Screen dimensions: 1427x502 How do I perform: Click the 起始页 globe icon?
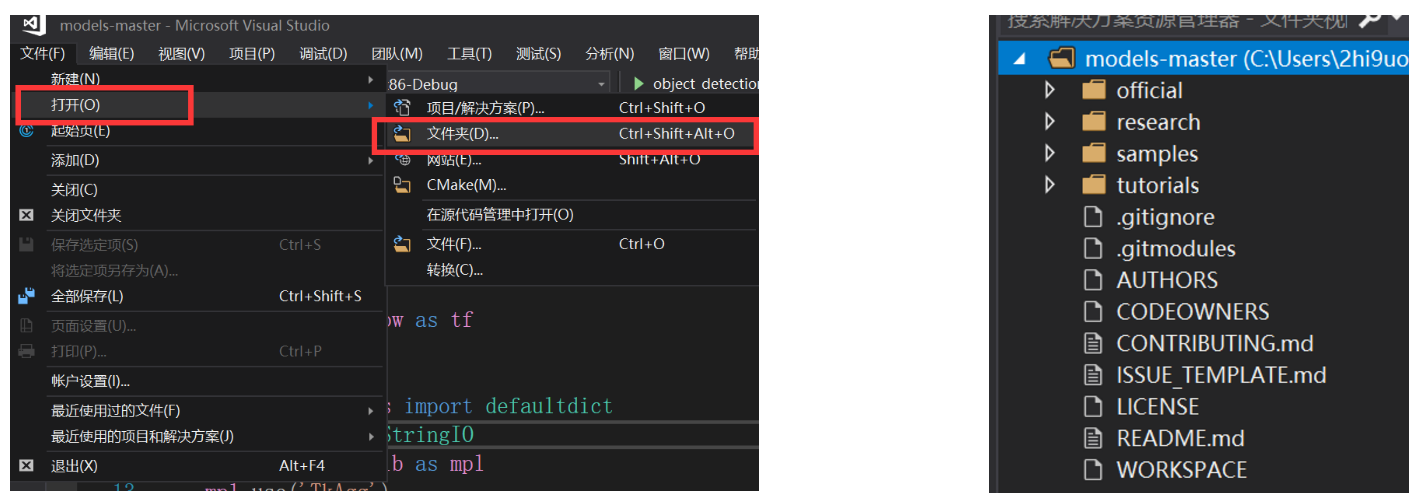click(x=27, y=131)
